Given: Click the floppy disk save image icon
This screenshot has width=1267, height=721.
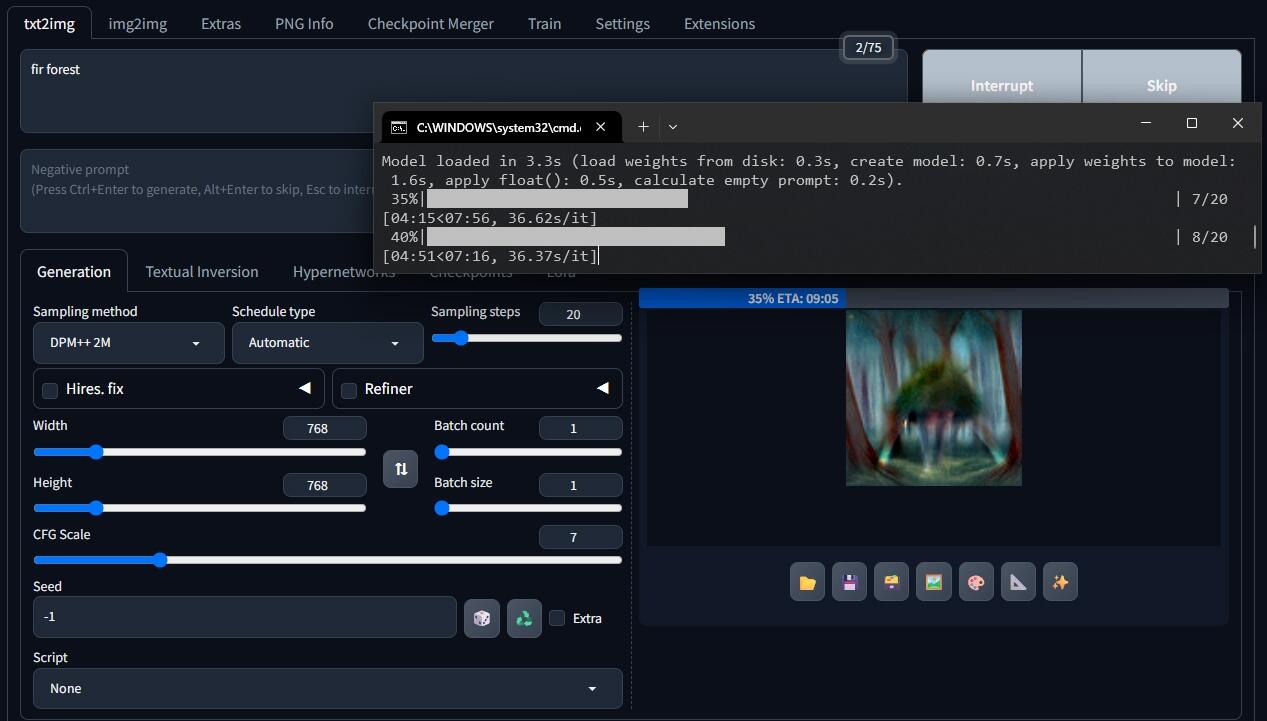Looking at the screenshot, I should pos(849,582).
